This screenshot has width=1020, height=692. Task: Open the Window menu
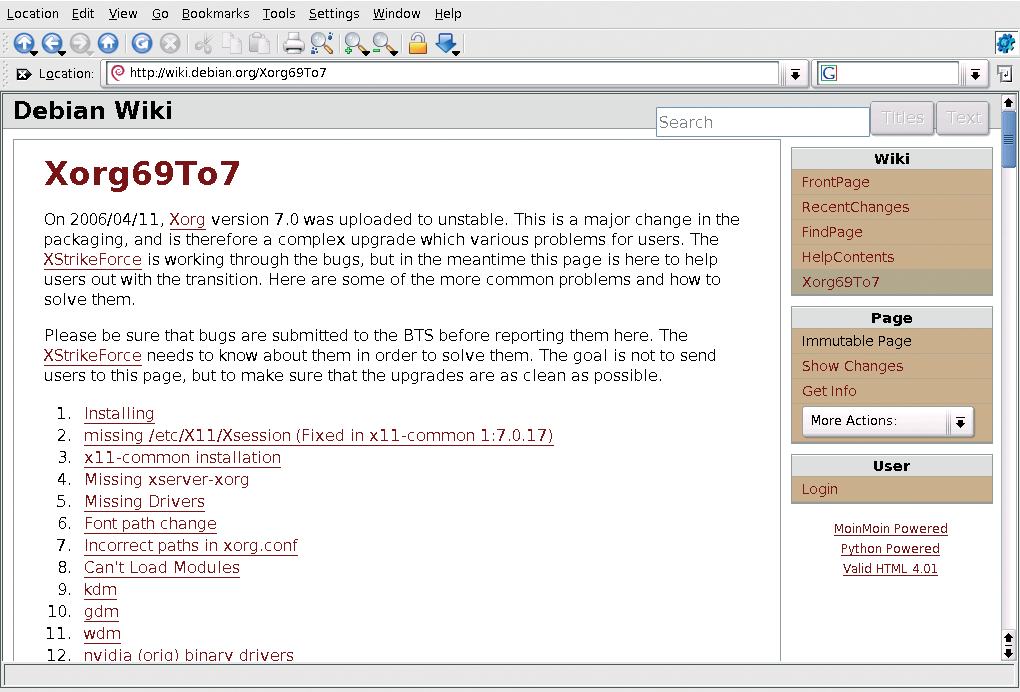[x=396, y=14]
